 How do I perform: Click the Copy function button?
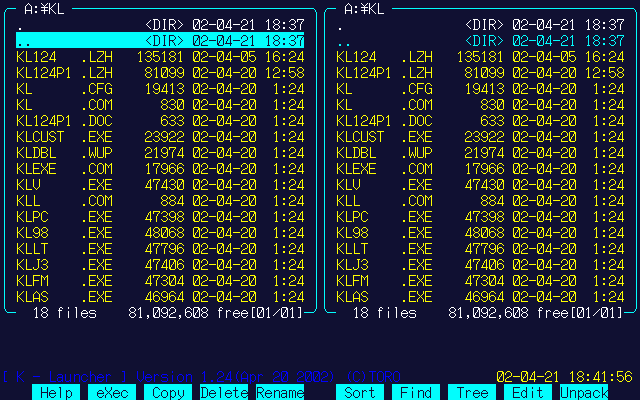tap(167, 393)
